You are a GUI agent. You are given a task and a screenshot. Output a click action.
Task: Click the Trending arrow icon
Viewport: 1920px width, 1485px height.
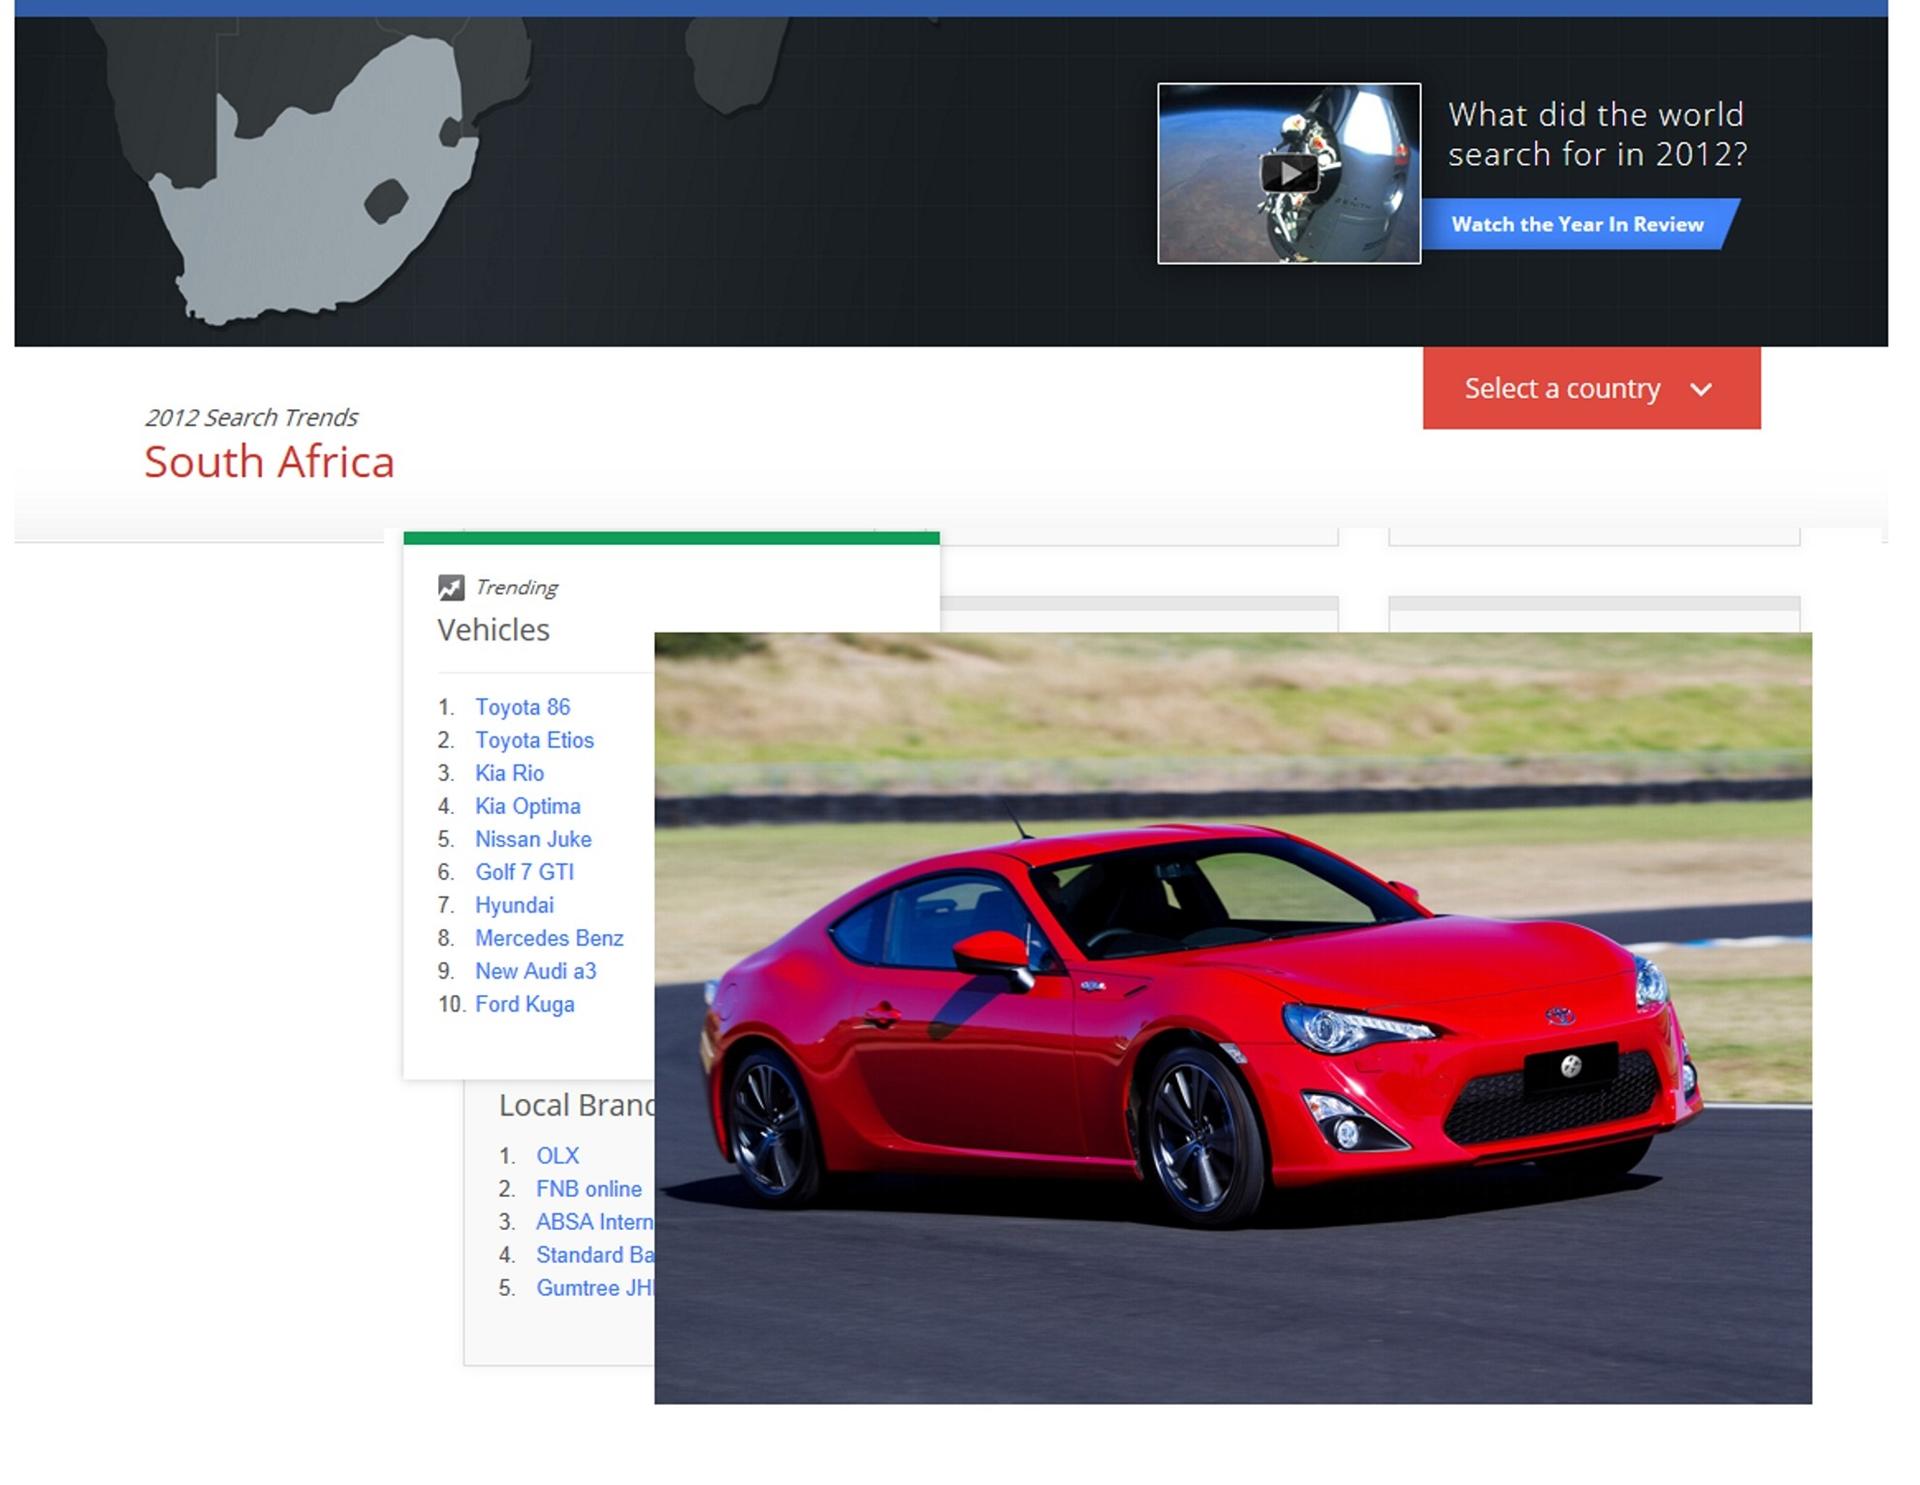[454, 587]
